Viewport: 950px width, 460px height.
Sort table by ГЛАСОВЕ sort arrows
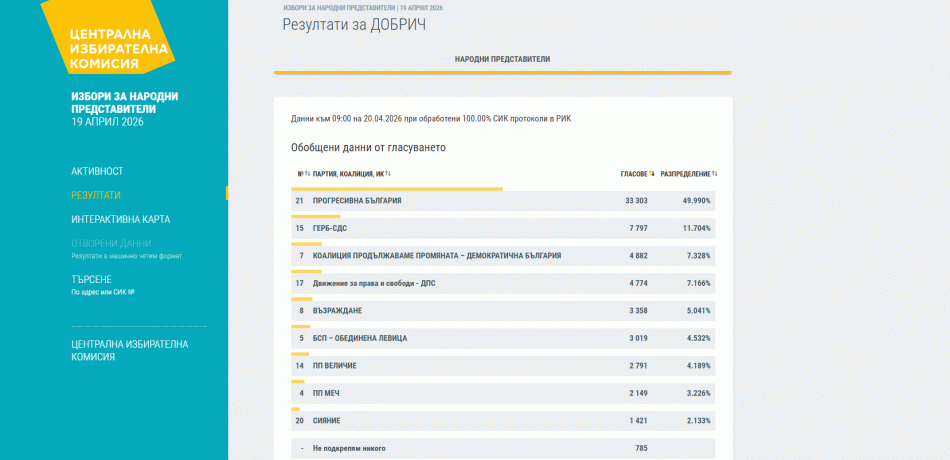(x=652, y=174)
